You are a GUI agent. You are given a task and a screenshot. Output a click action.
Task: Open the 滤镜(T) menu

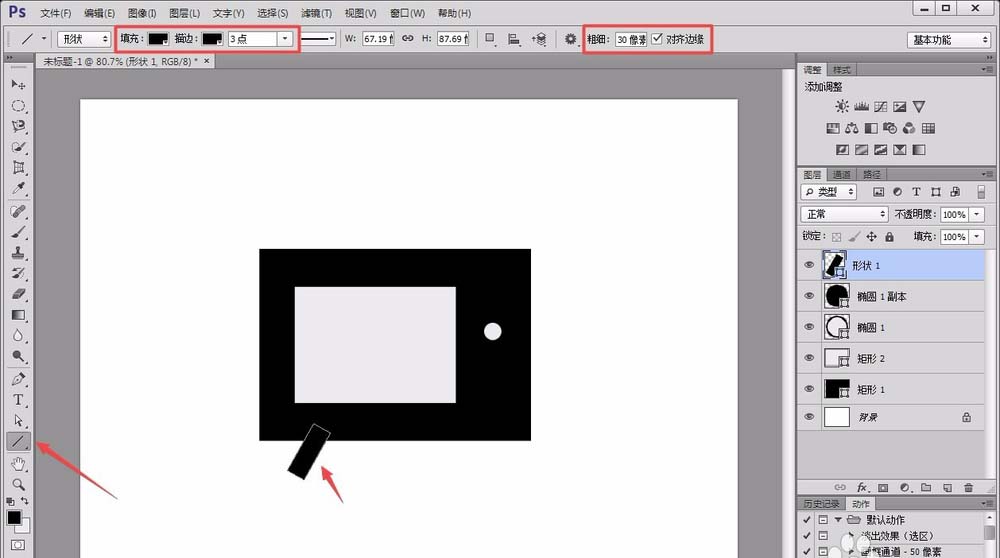click(x=316, y=13)
